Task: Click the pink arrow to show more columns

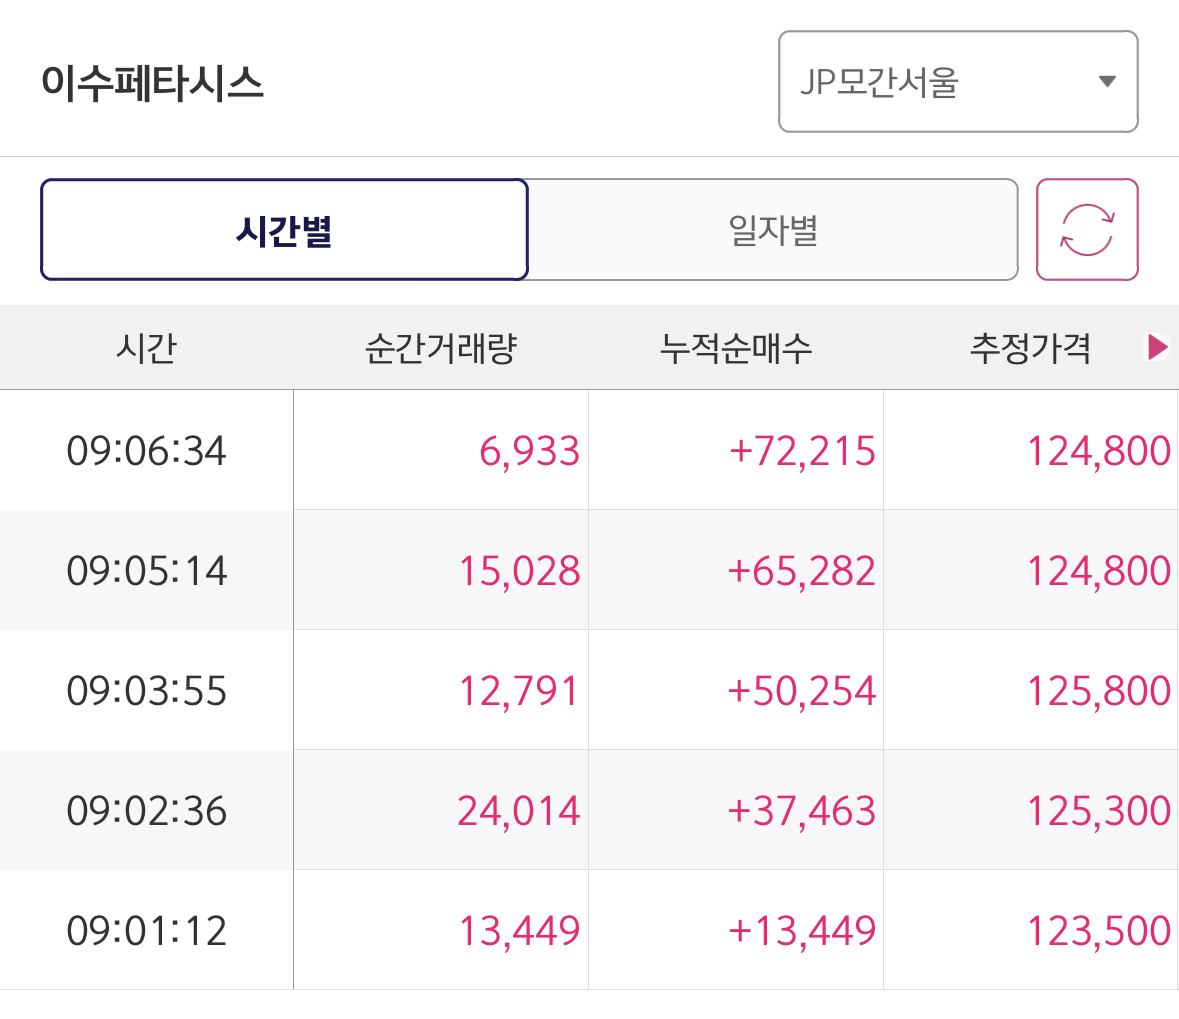Action: [x=1157, y=347]
